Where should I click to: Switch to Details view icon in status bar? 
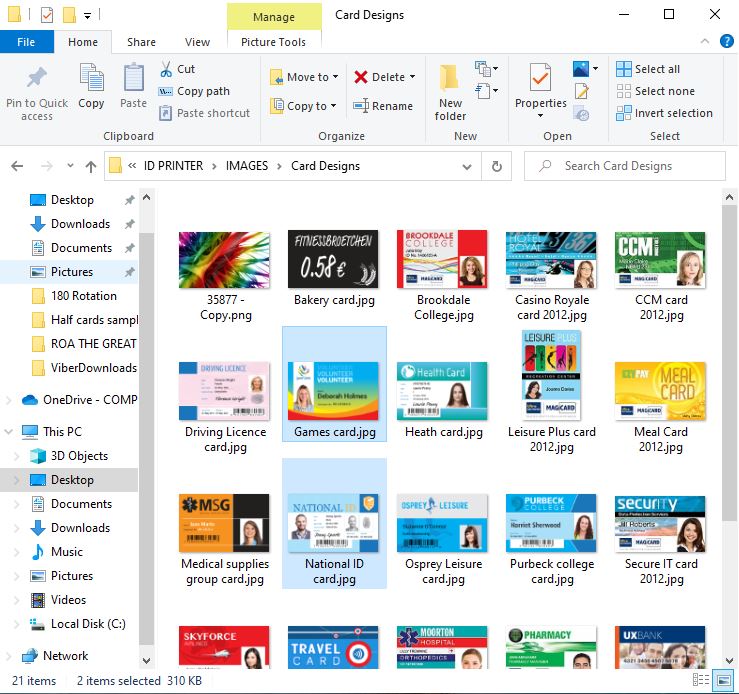701,680
